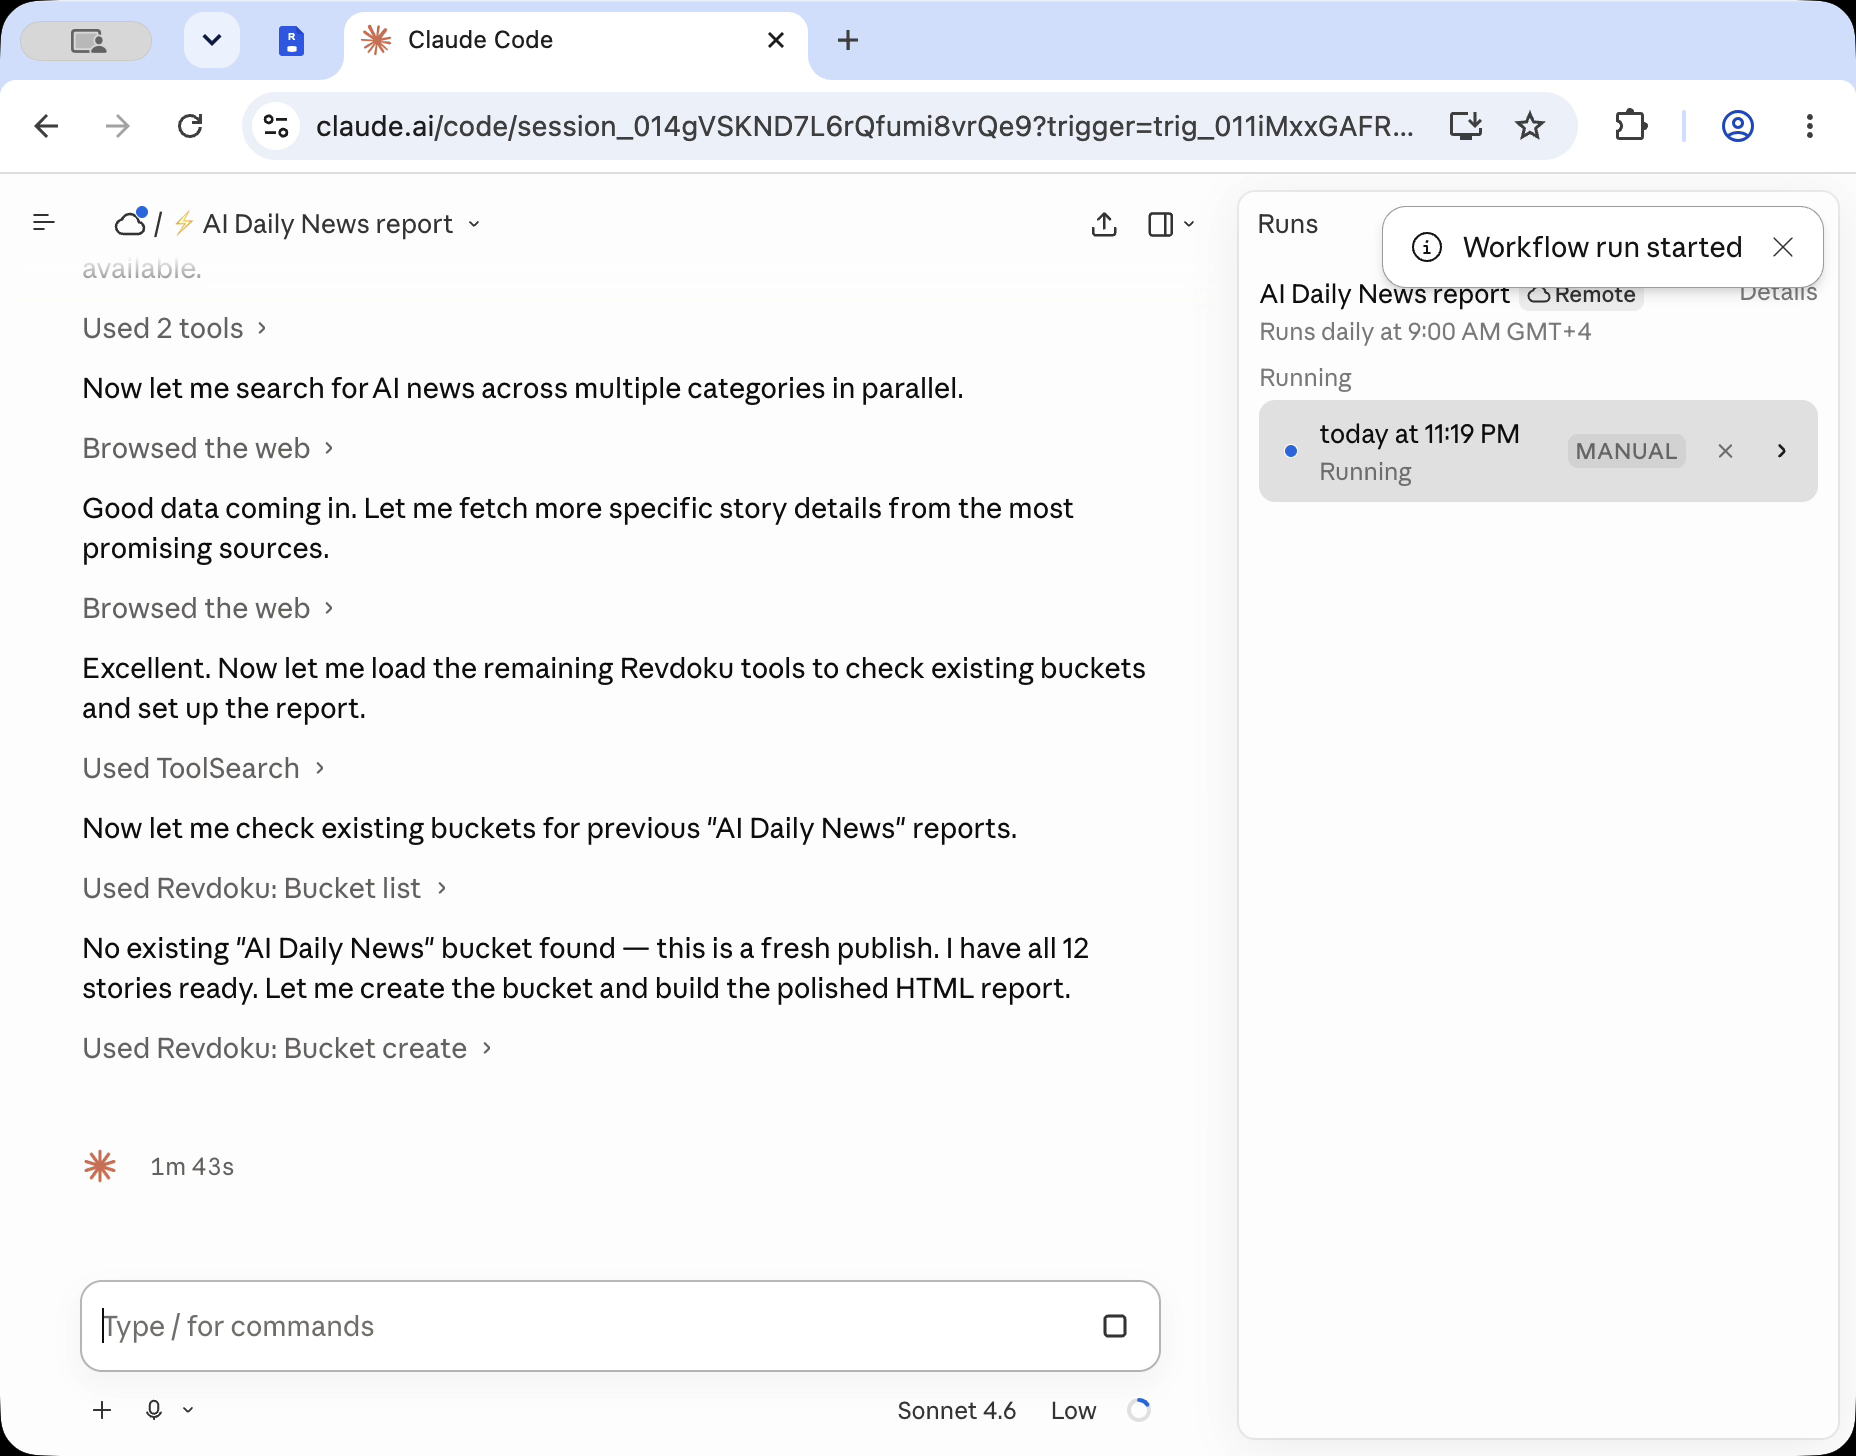Image resolution: width=1856 pixels, height=1456 pixels.
Task: Open the Sonnet 4.6 model selector
Action: coord(956,1410)
